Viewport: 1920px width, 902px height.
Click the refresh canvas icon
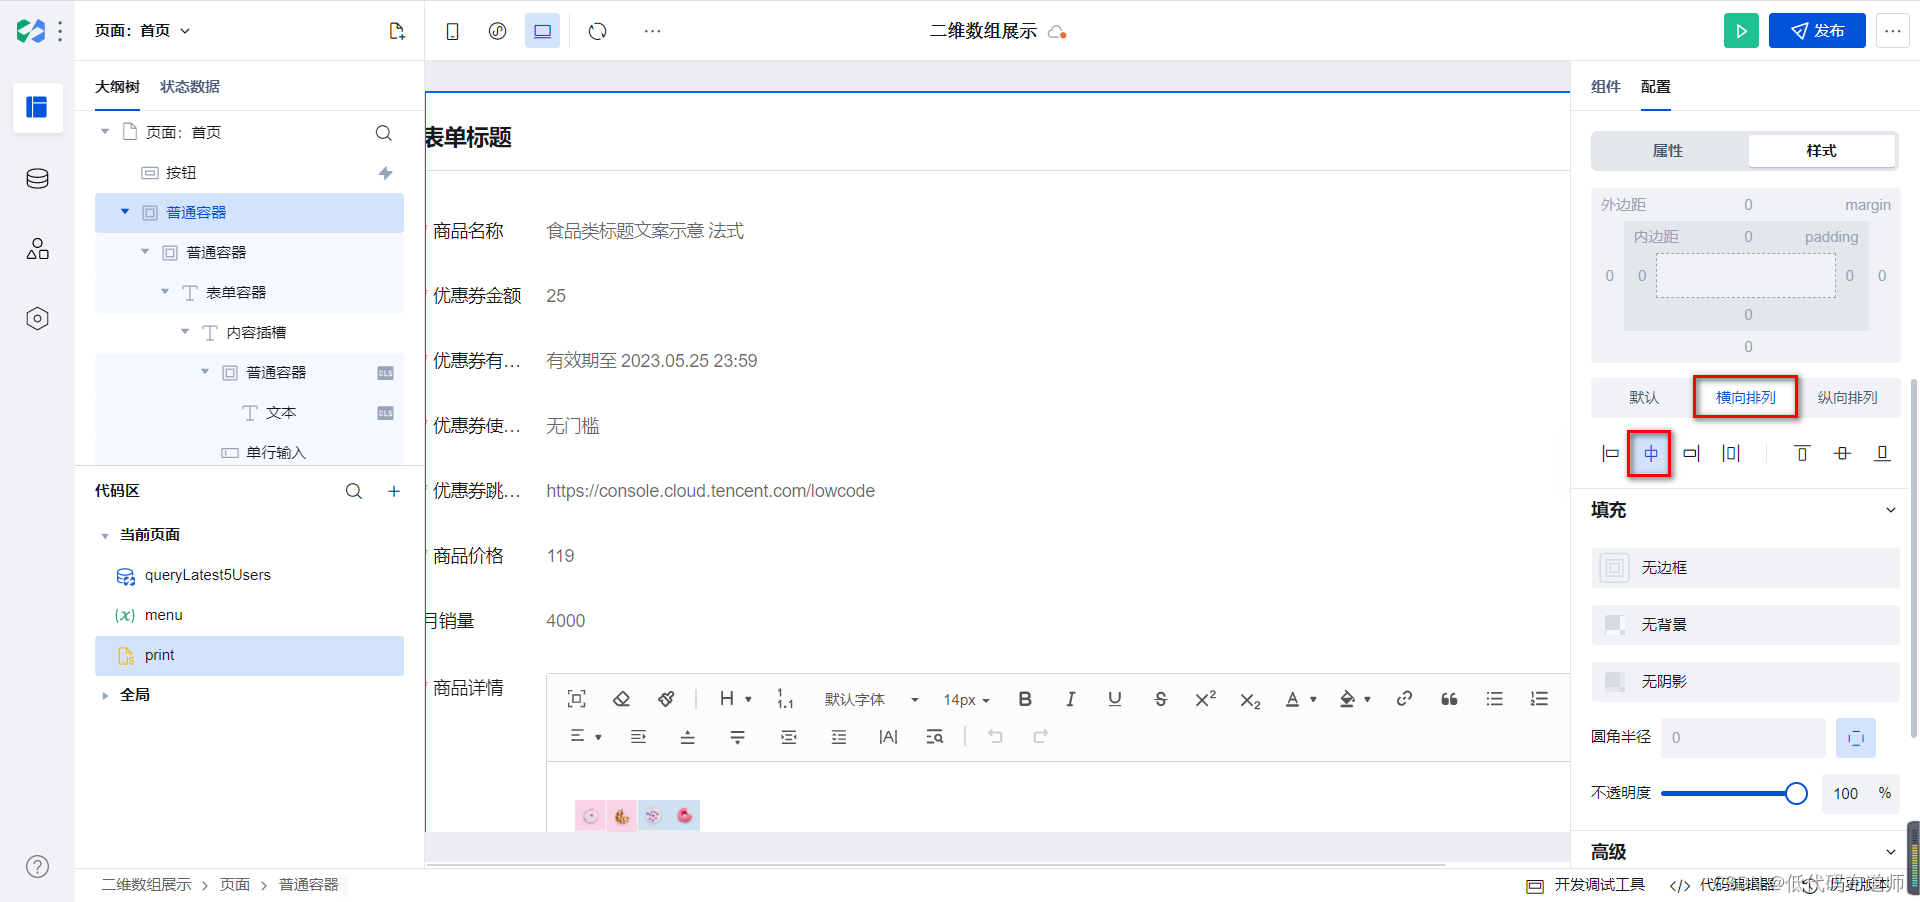[598, 31]
